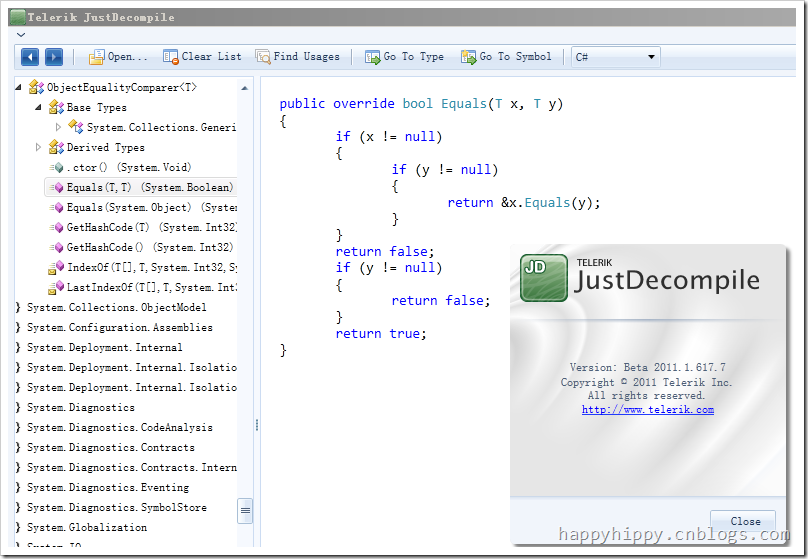Click the 'Version: Beta 2011.1.617.7' text
This screenshot has height=559, width=808.
(x=648, y=367)
